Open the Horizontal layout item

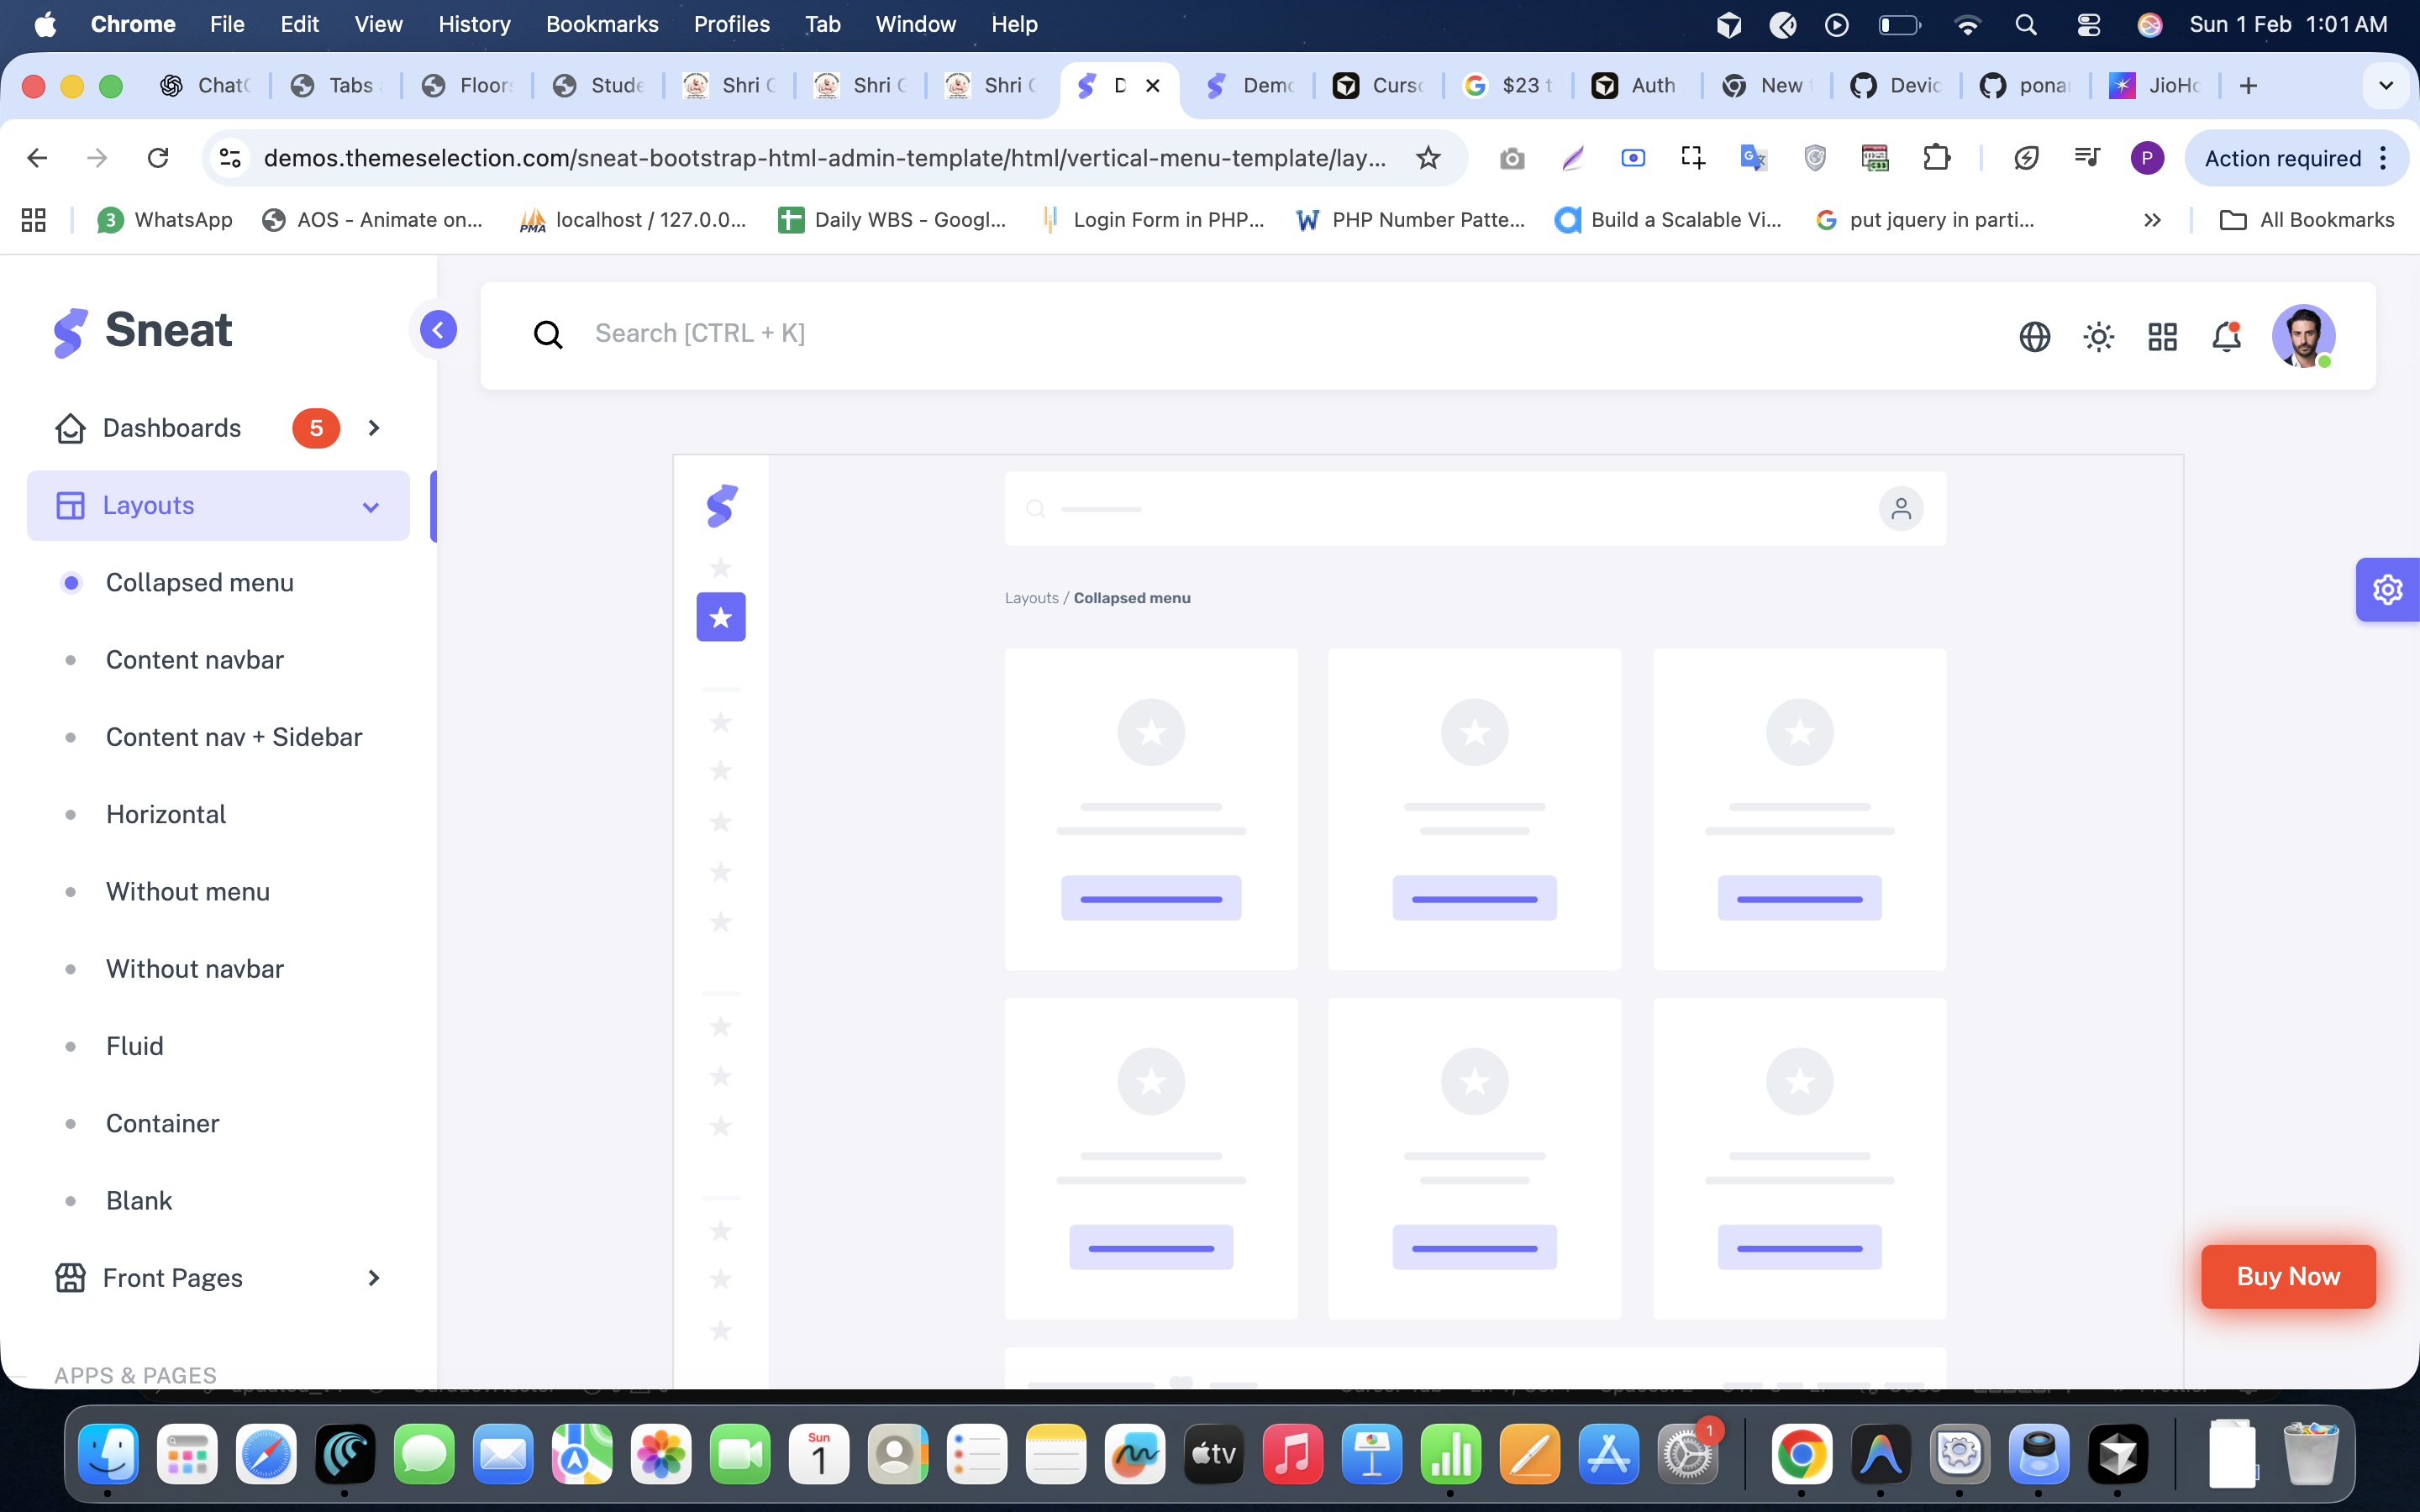[166, 814]
